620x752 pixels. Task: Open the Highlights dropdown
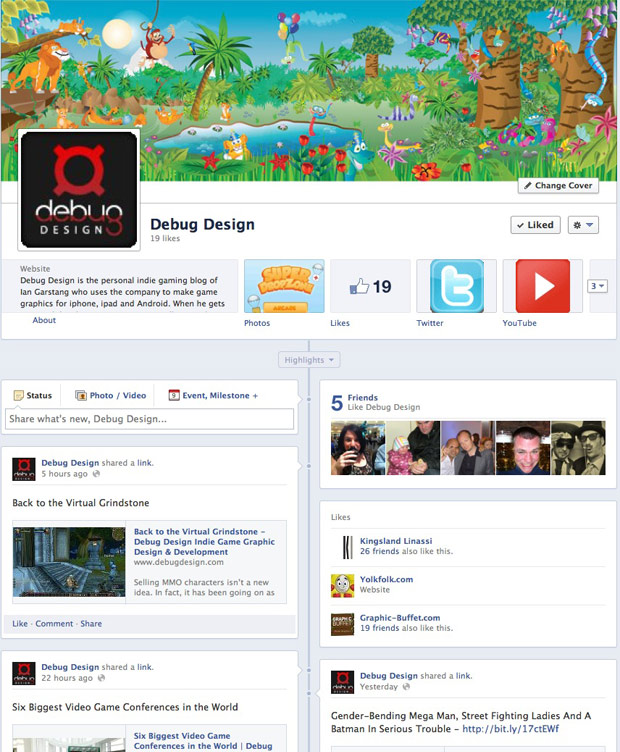tap(309, 360)
